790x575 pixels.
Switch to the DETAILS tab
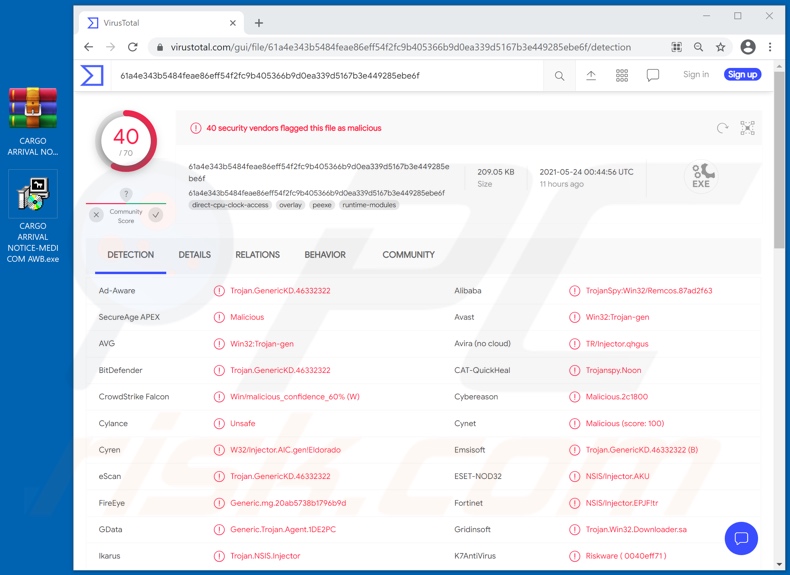coord(194,255)
